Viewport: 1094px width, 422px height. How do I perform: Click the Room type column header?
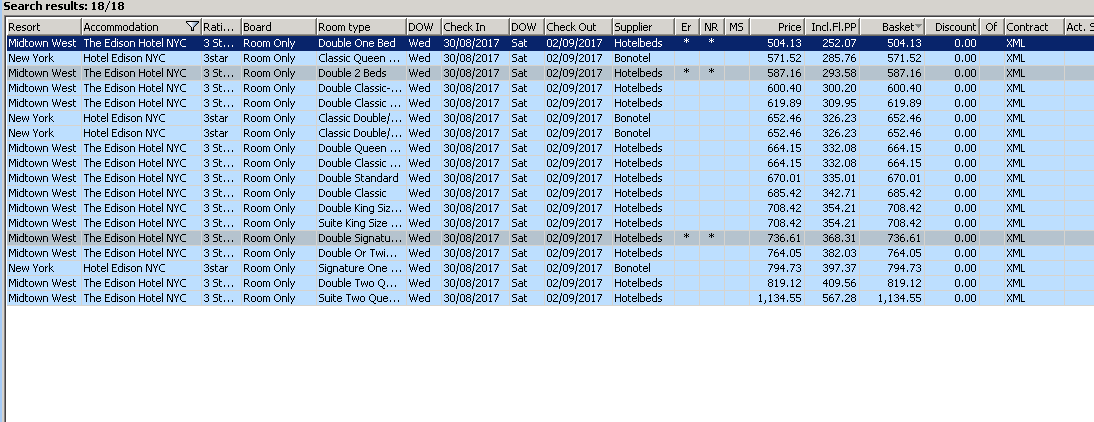[x=361, y=27]
